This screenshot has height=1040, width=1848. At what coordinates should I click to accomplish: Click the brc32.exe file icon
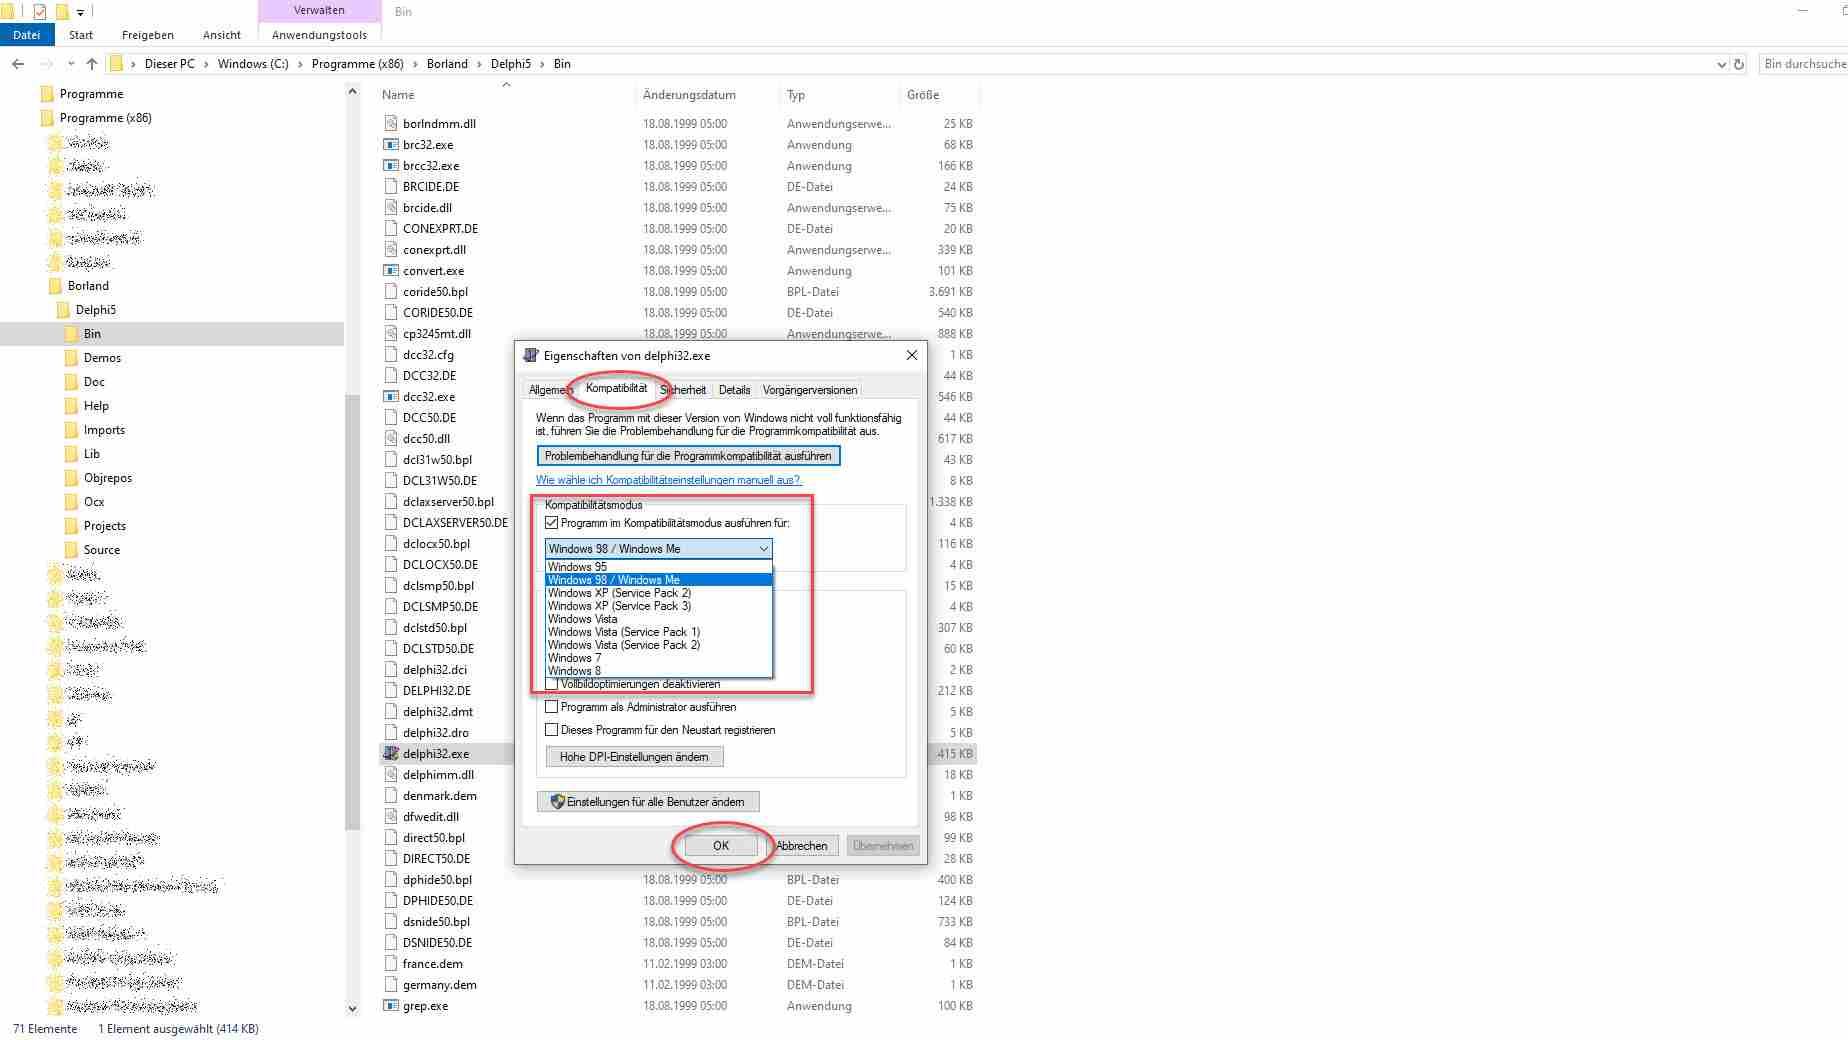tap(391, 145)
